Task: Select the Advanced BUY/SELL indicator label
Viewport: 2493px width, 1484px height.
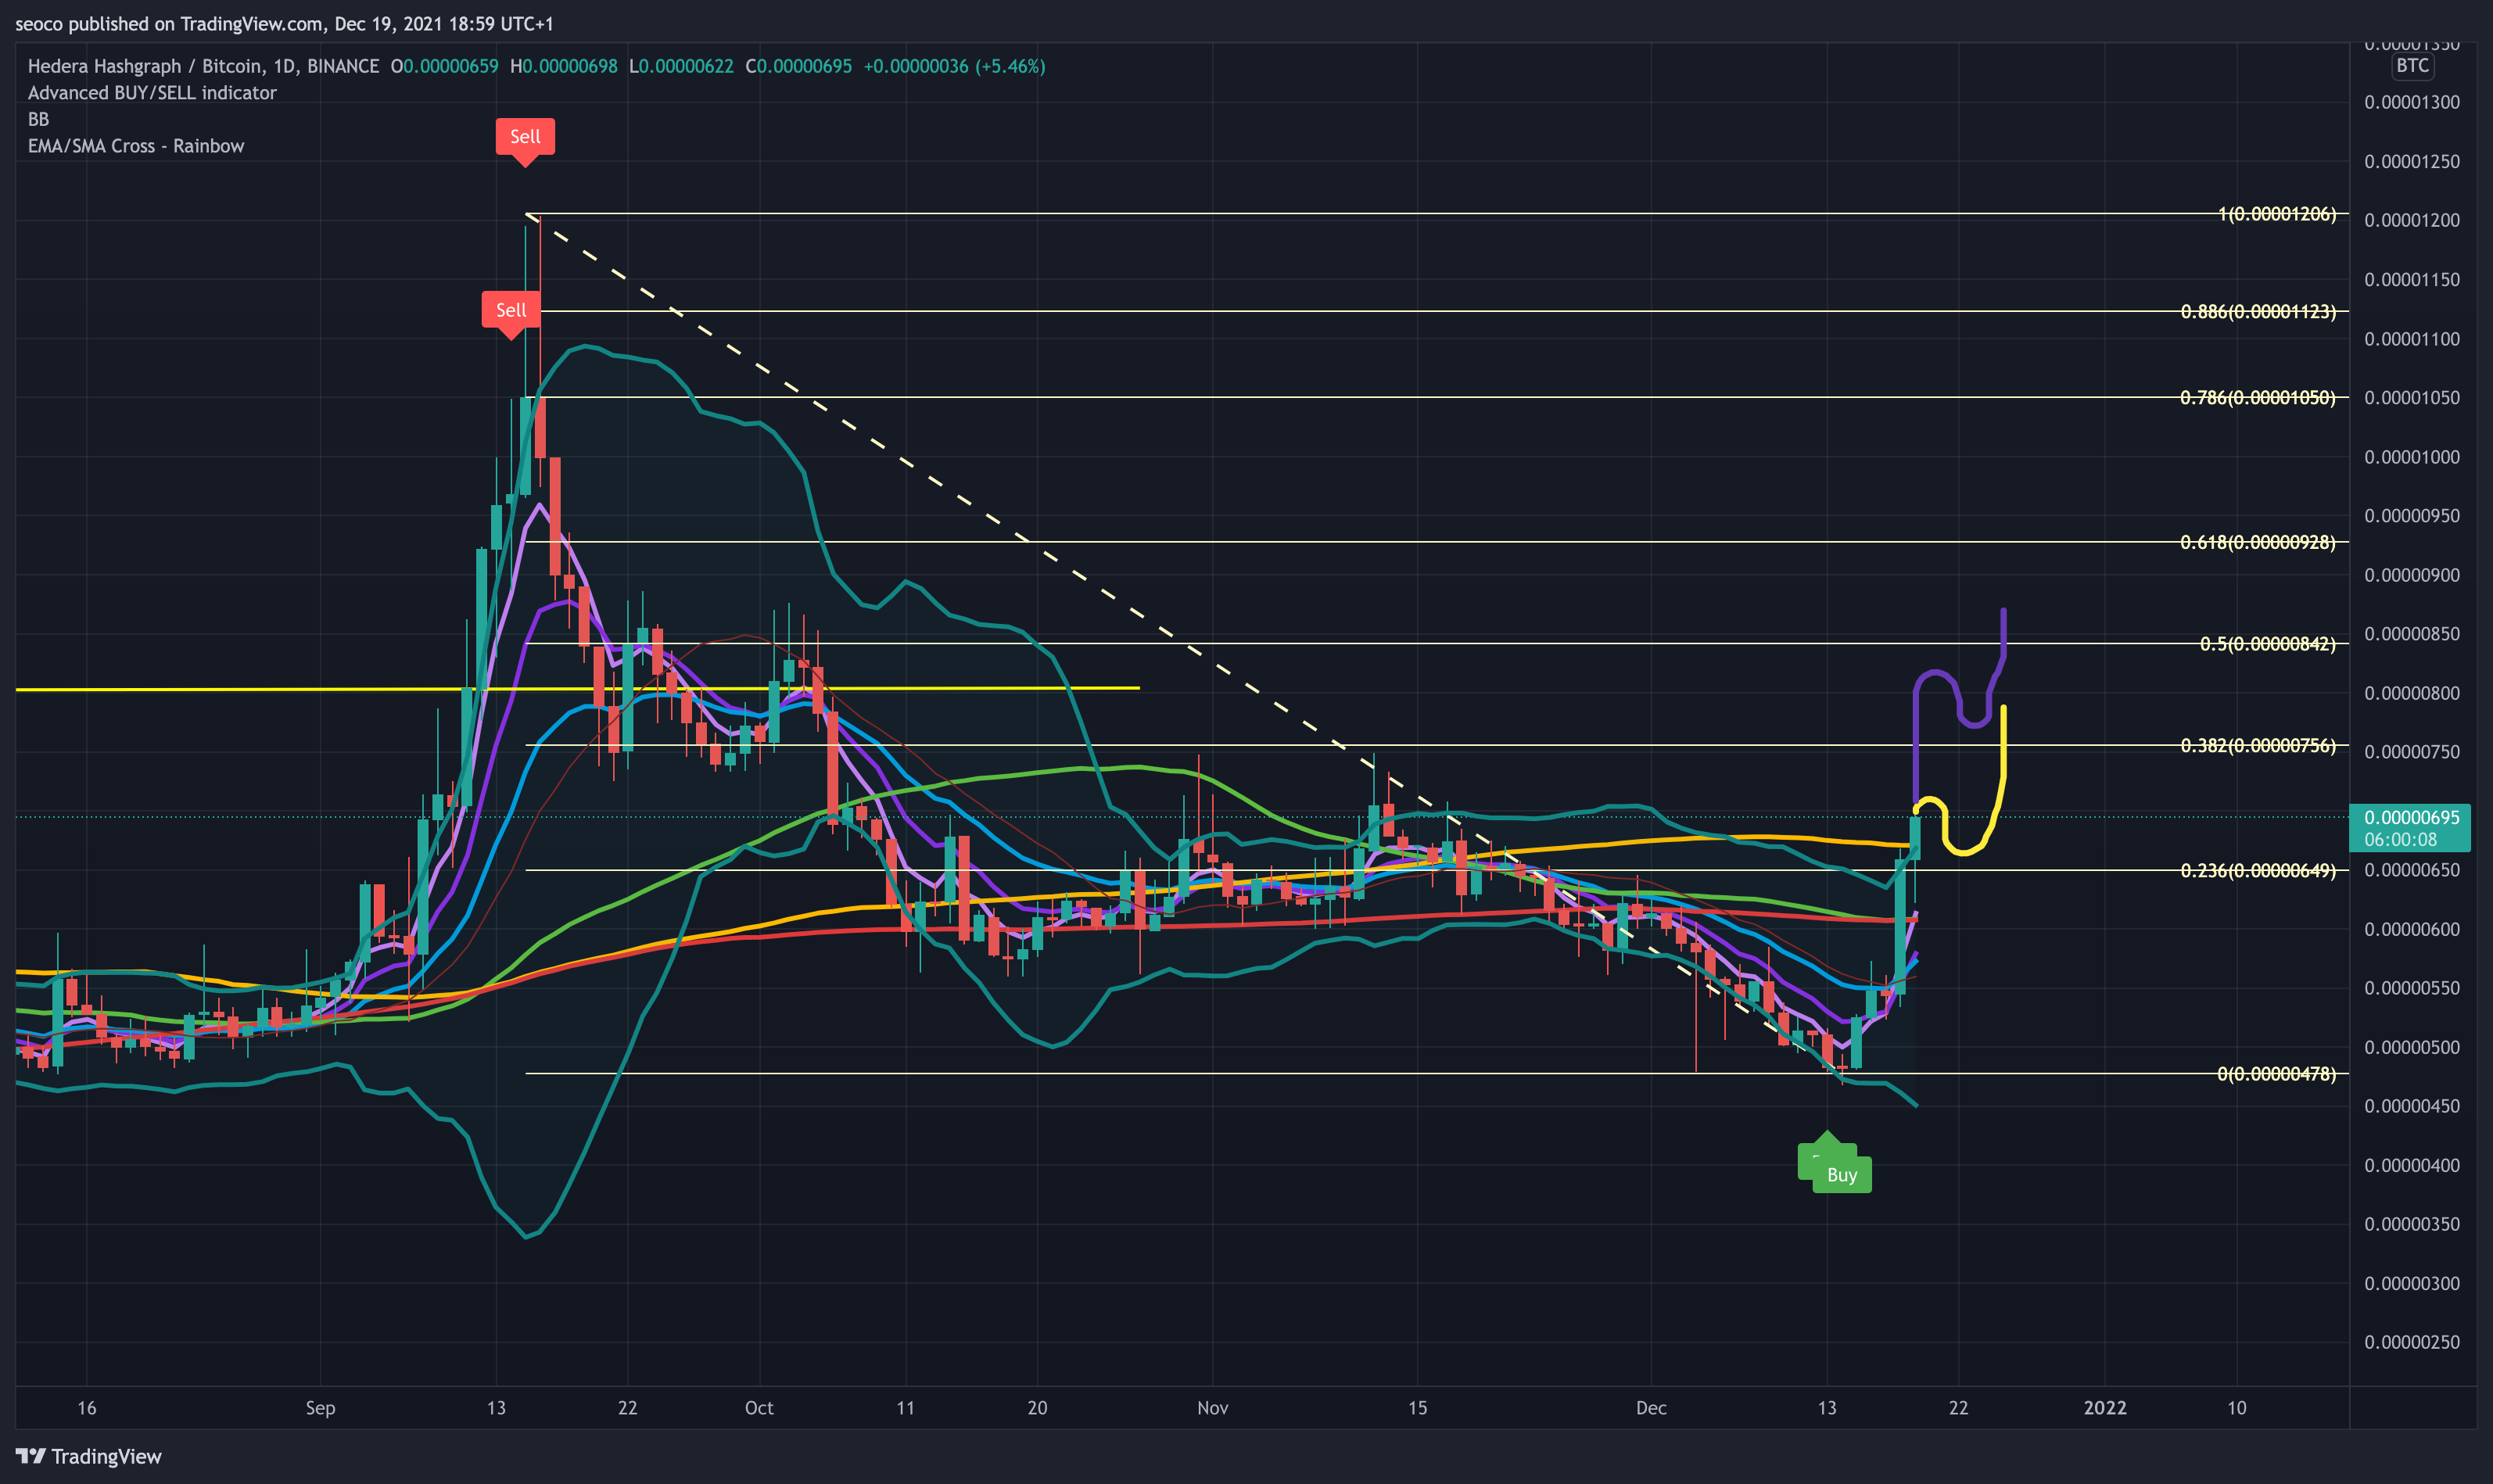Action: [x=152, y=93]
